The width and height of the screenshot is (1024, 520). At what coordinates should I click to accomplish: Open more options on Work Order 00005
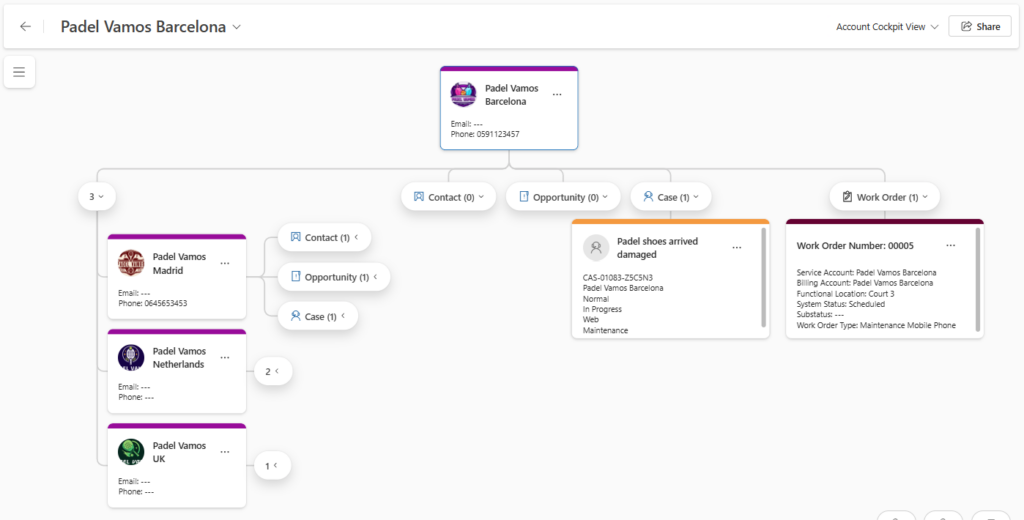pyautogui.click(x=951, y=245)
